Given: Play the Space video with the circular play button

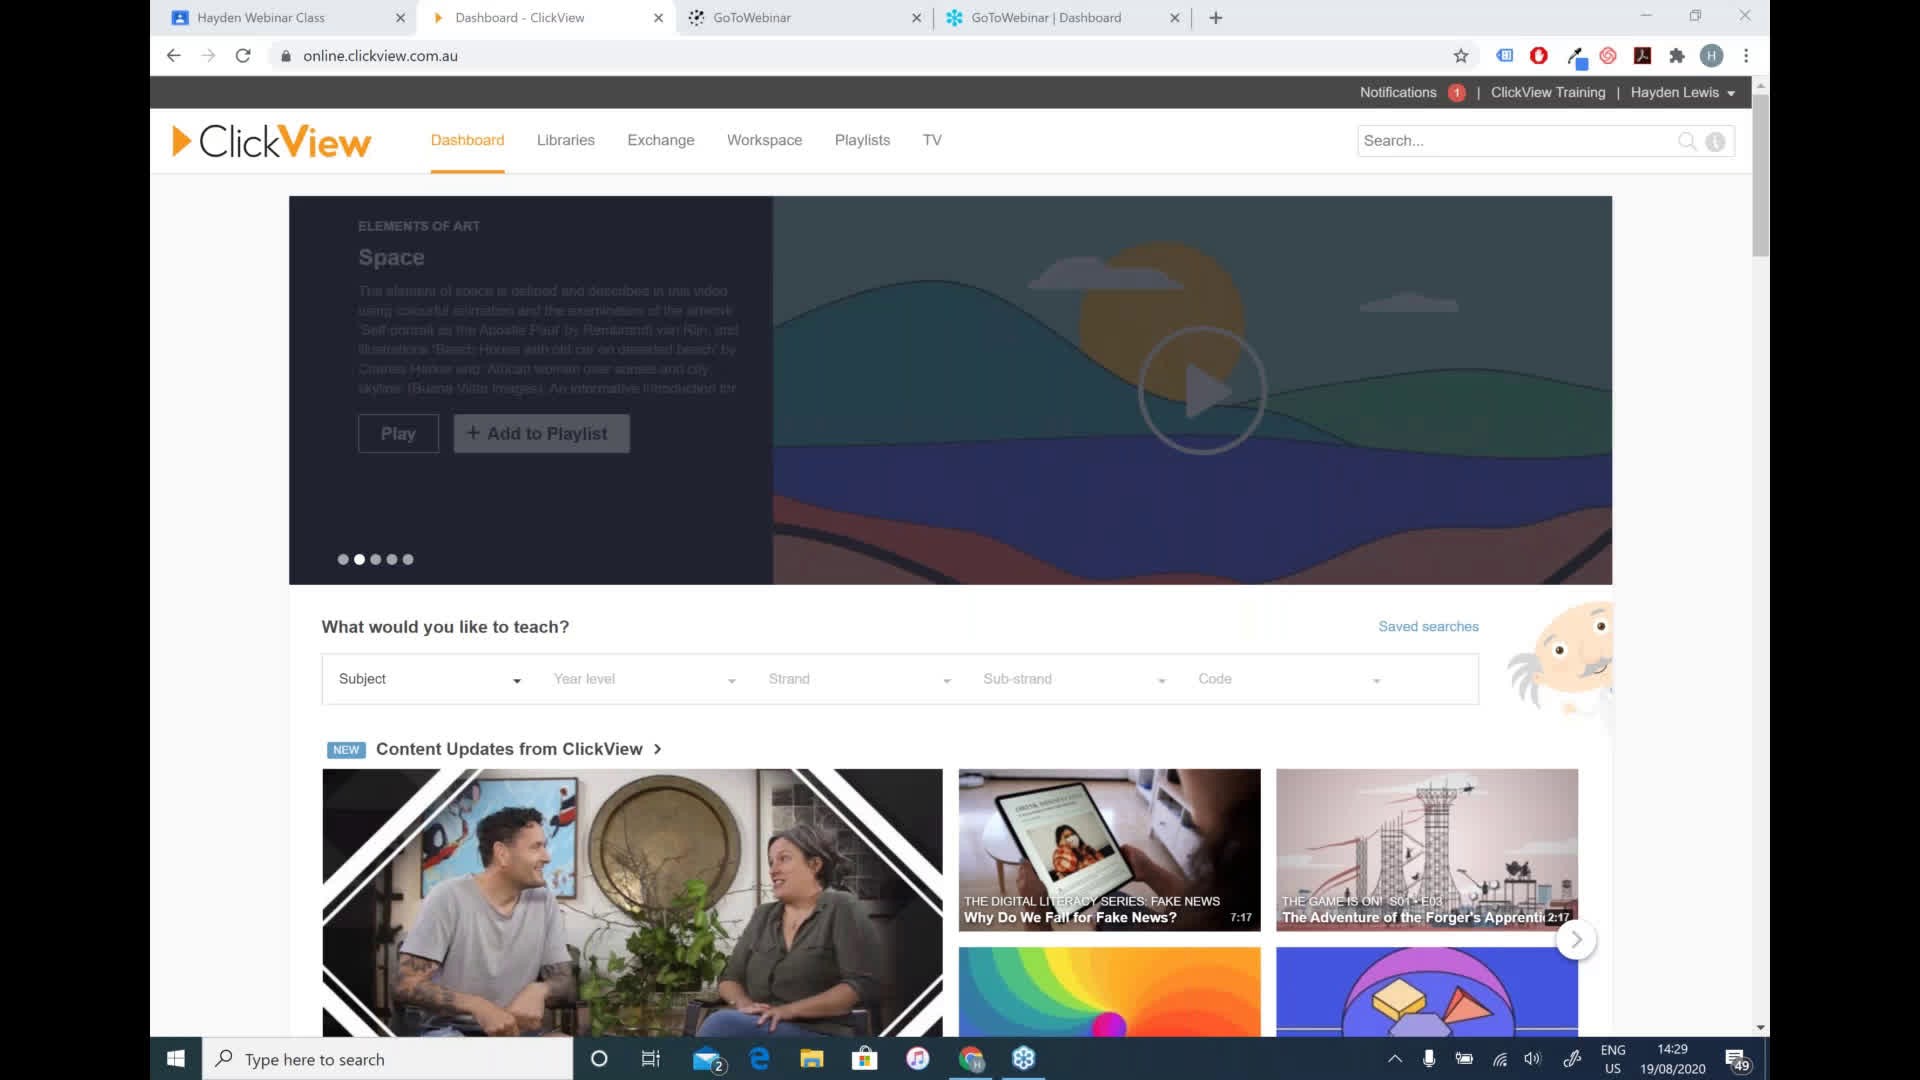Looking at the screenshot, I should coord(1202,390).
